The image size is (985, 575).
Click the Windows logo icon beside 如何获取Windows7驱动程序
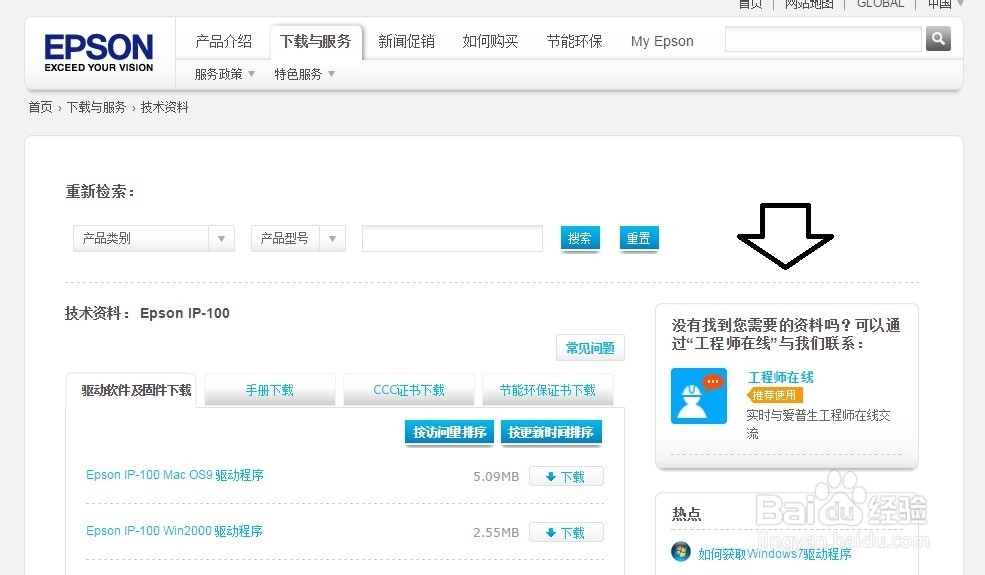(681, 552)
